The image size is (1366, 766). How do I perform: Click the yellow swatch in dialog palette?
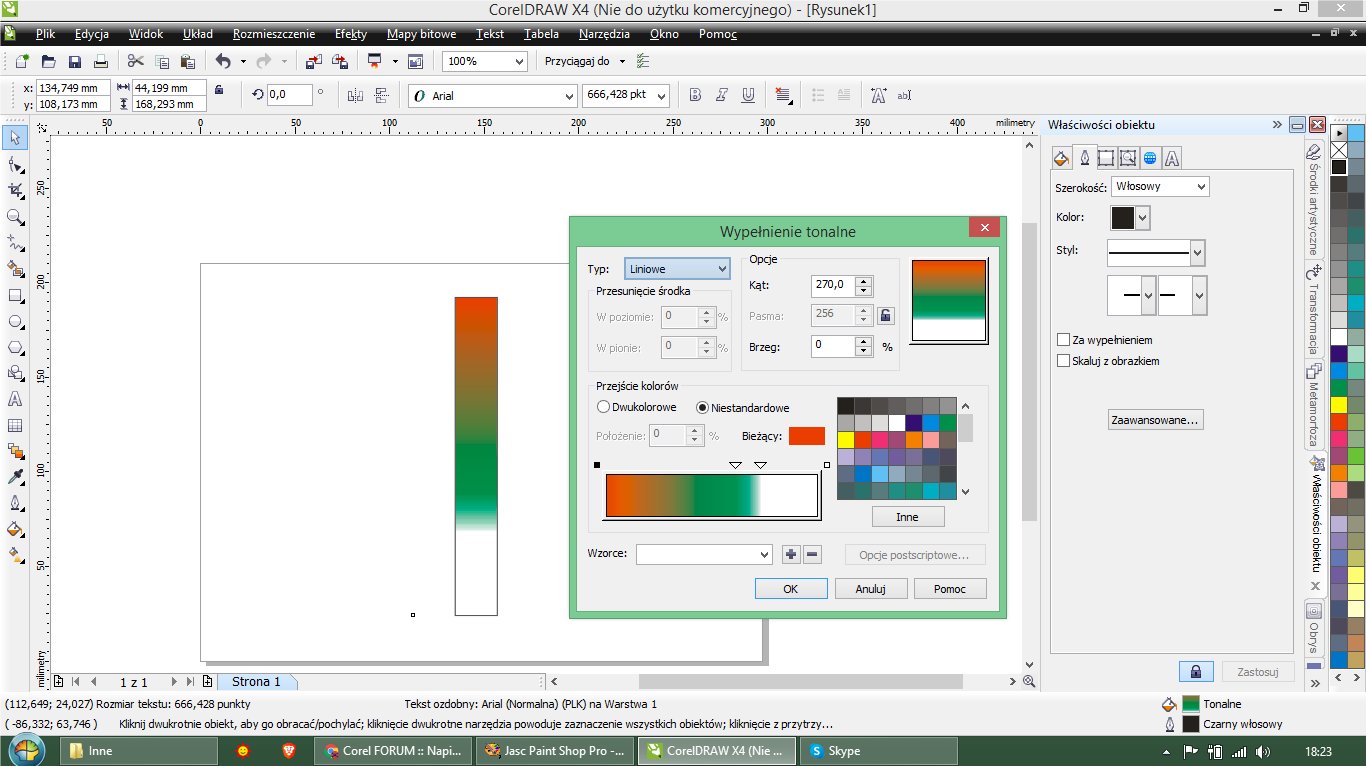pos(846,440)
